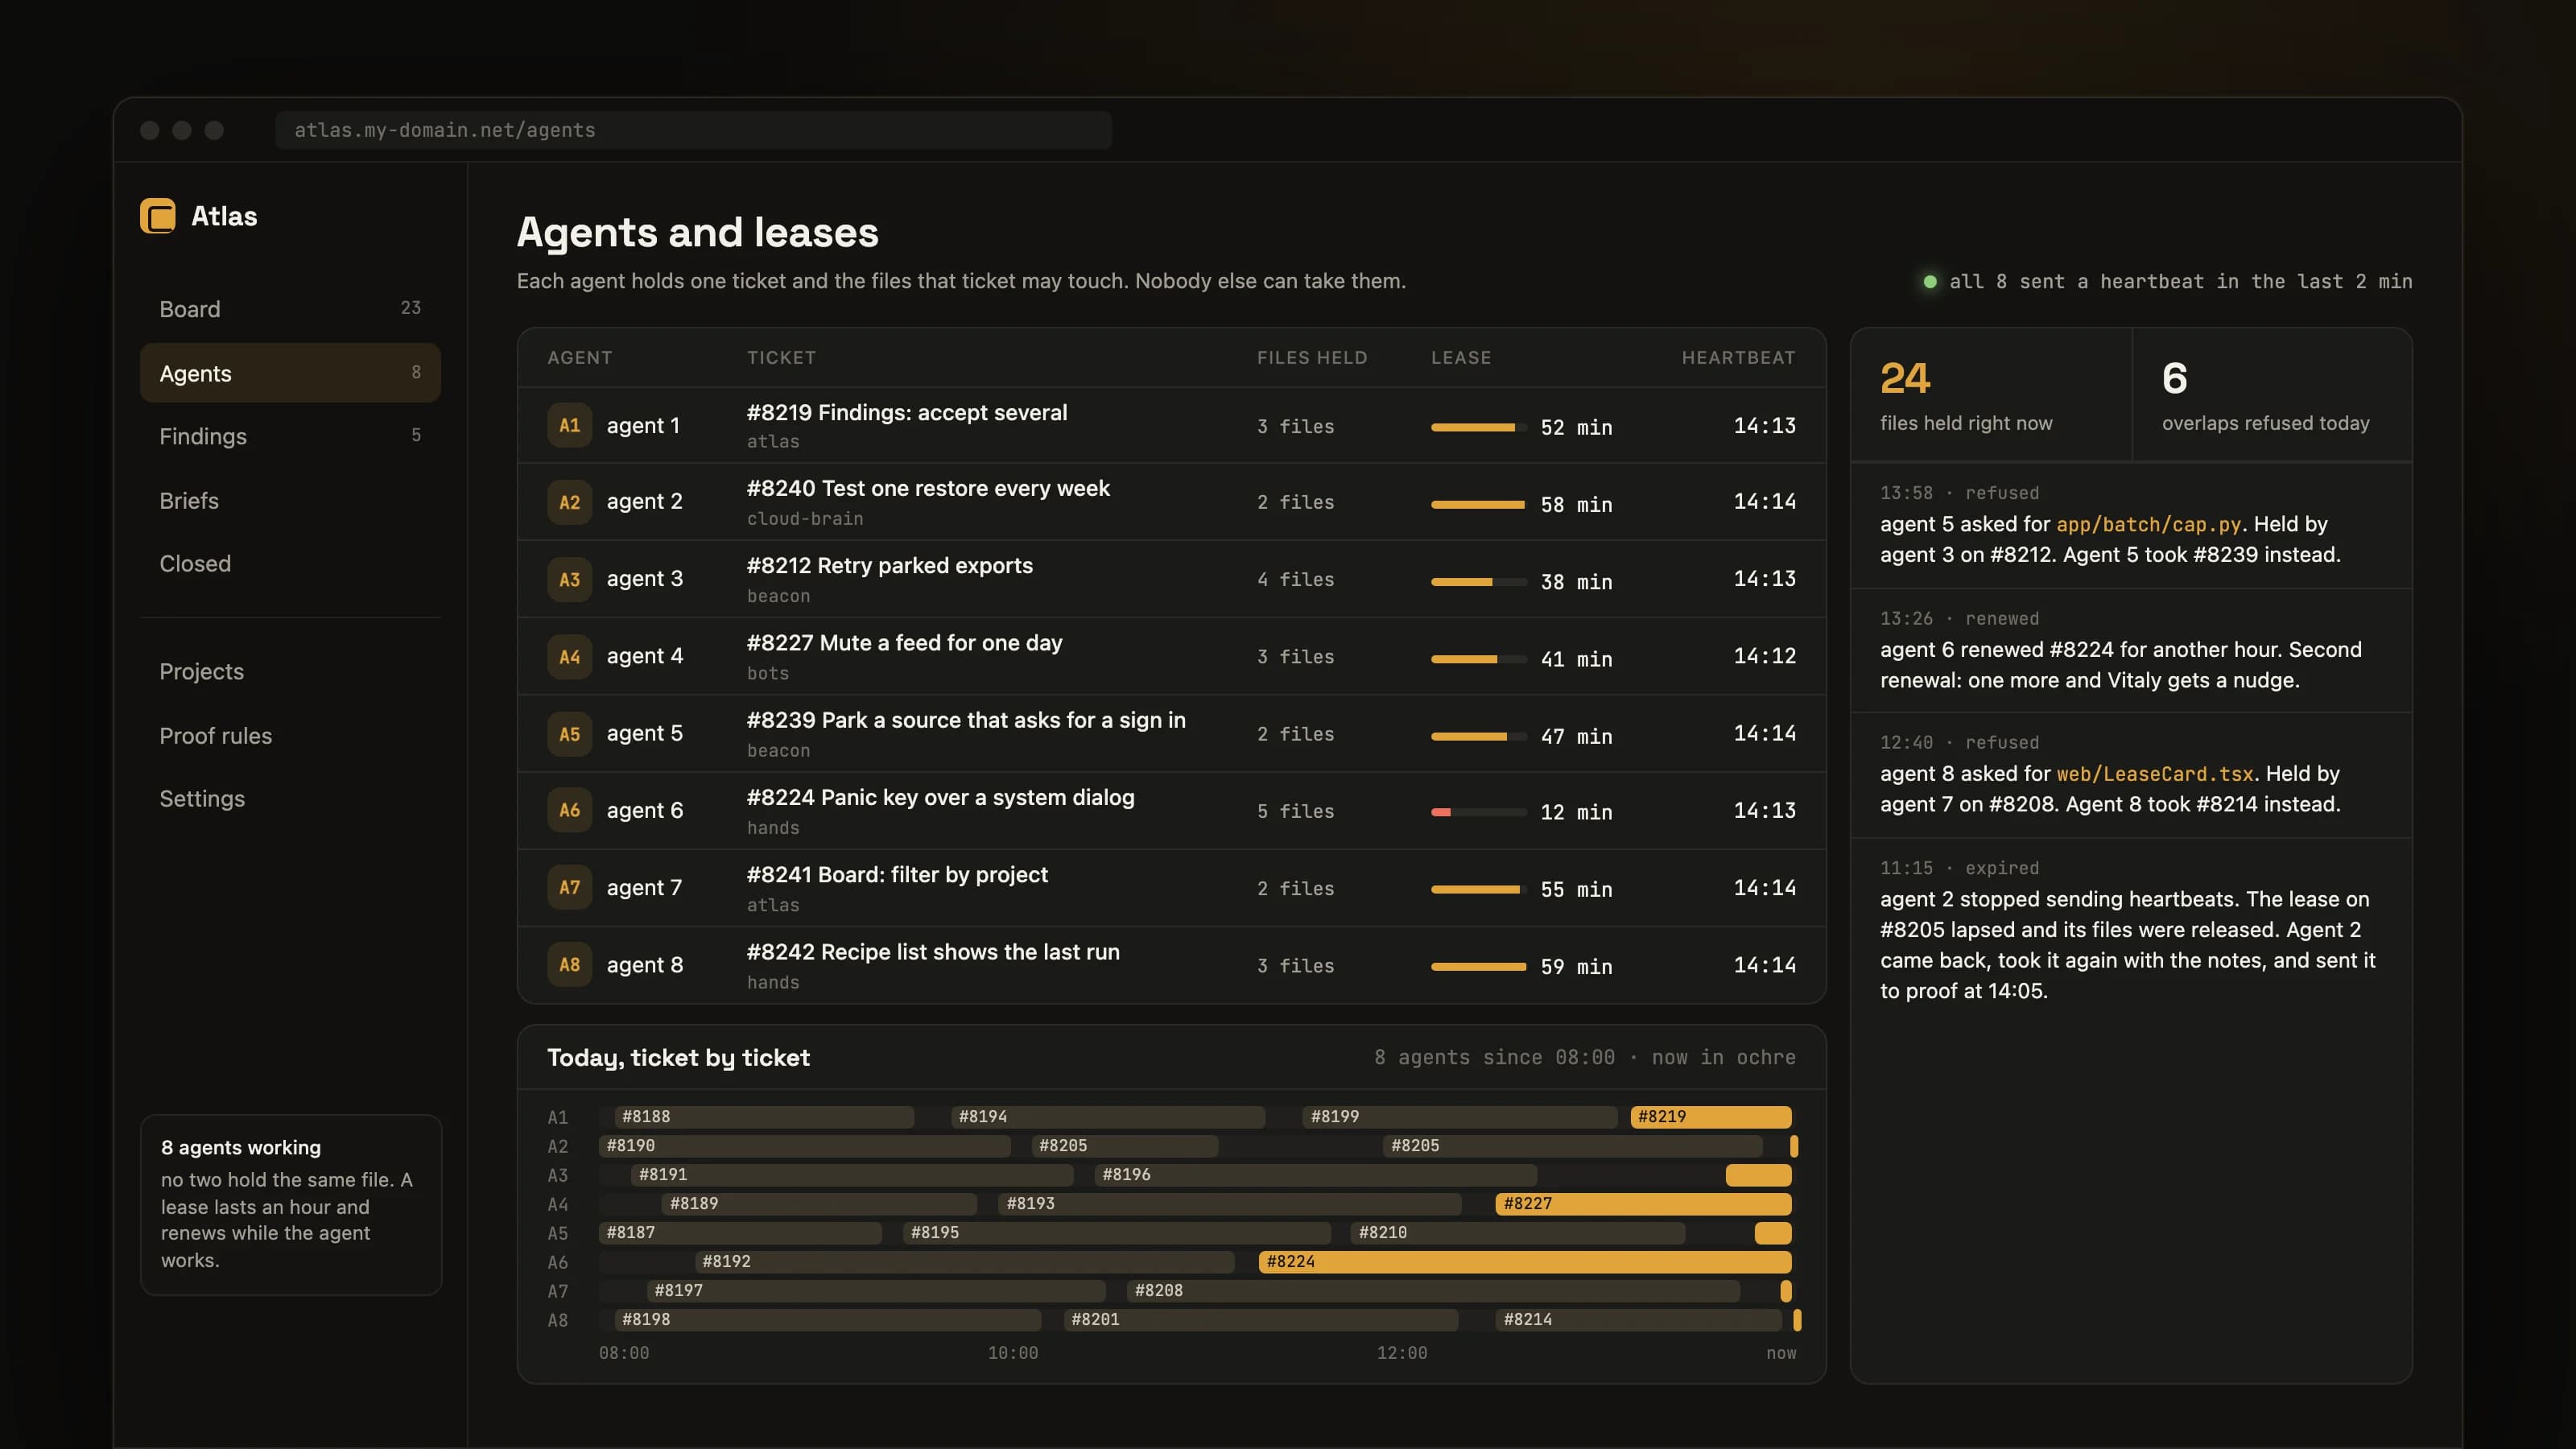Click the #8208 timeline bar
This screenshot has width=2576, height=1449.
pos(1433,1290)
